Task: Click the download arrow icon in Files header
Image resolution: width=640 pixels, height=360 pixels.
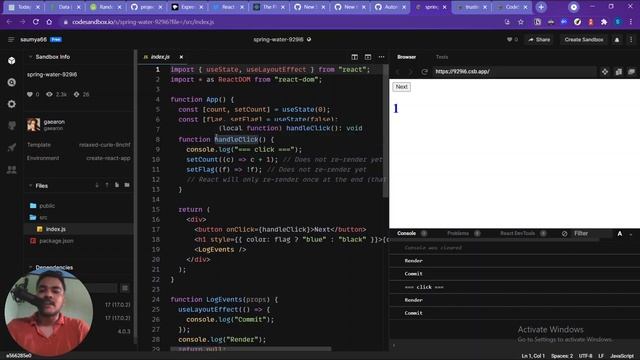Action: coord(97,185)
